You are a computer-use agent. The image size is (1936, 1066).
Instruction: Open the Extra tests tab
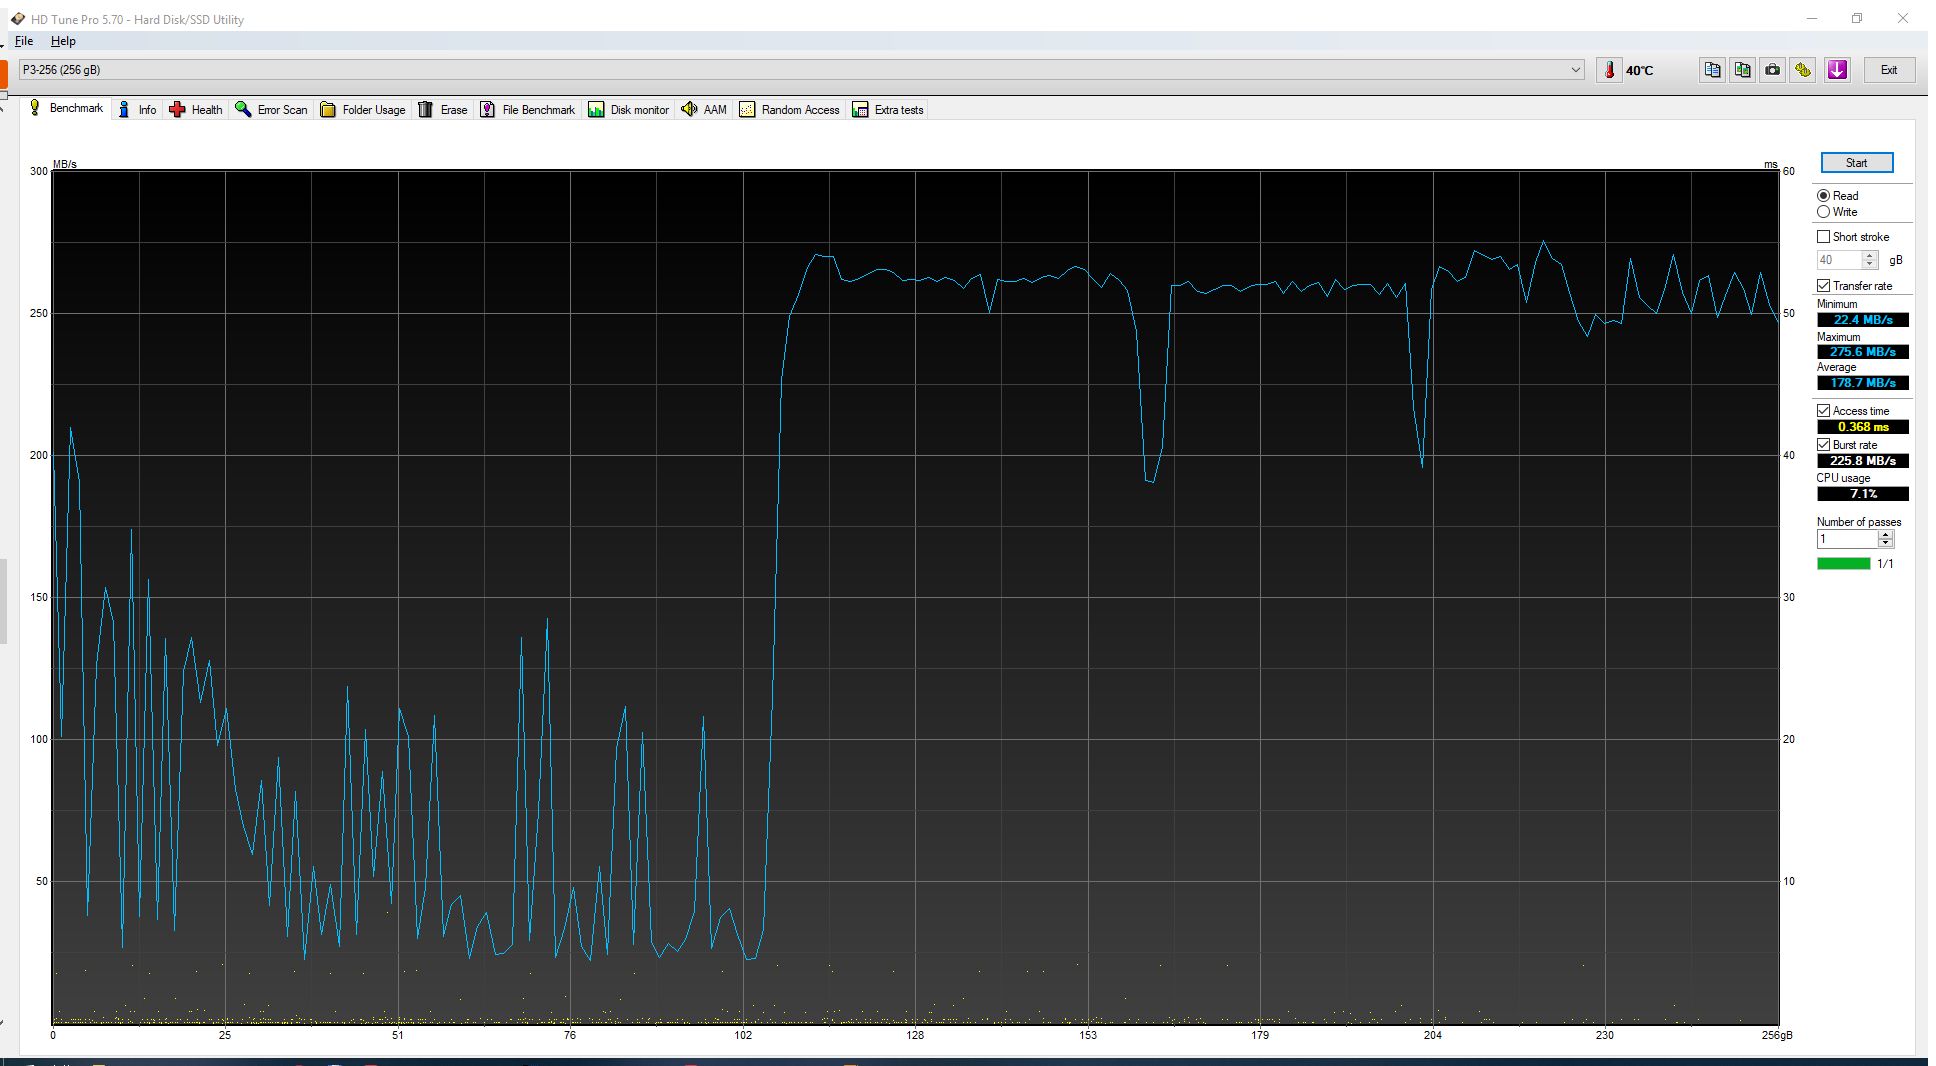pos(888,110)
